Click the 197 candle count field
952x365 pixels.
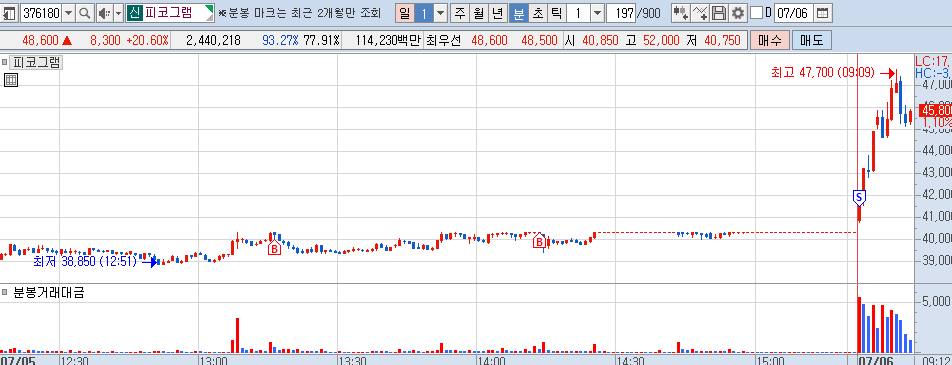(x=620, y=13)
